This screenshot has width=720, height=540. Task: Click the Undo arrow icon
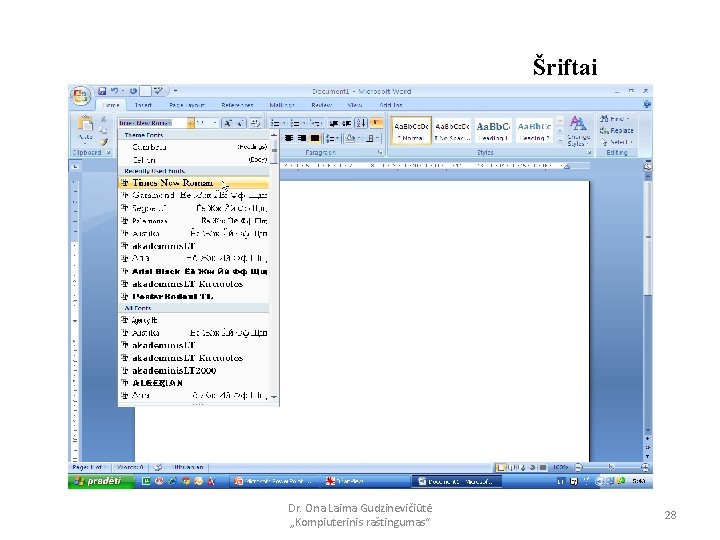tap(115, 91)
